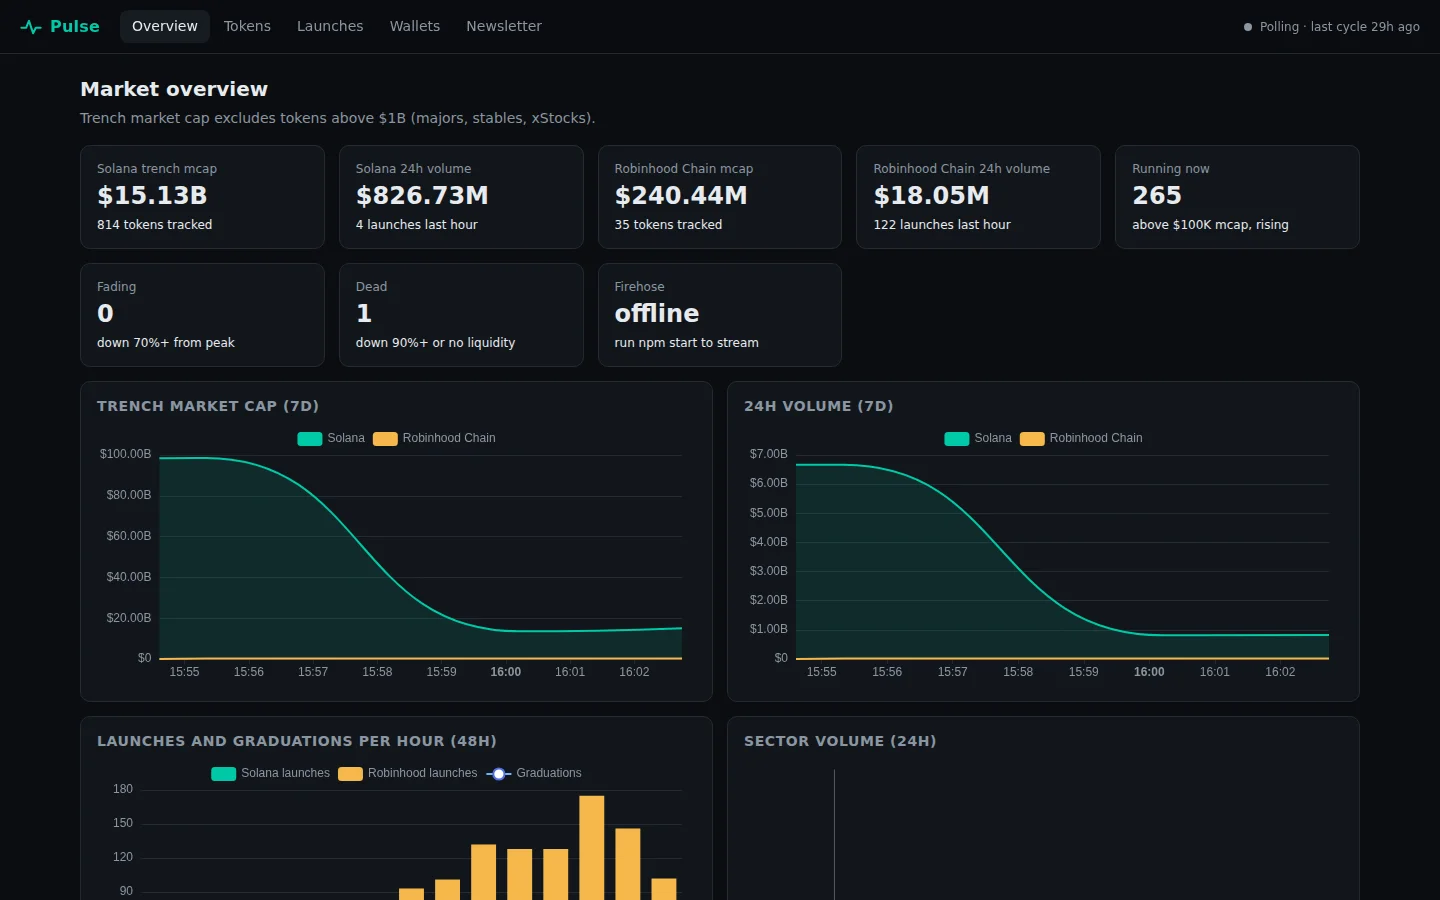Screen dimensions: 1440x900
Task: Click the Pulse heartbeat logo icon
Action: (x=31, y=27)
